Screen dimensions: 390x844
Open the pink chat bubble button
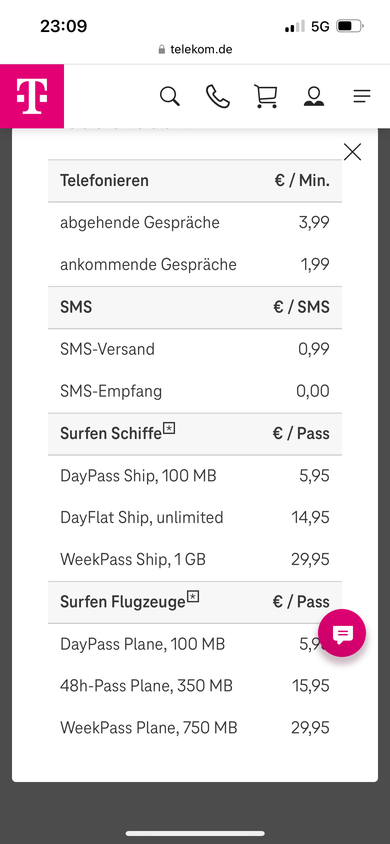pyautogui.click(x=342, y=633)
